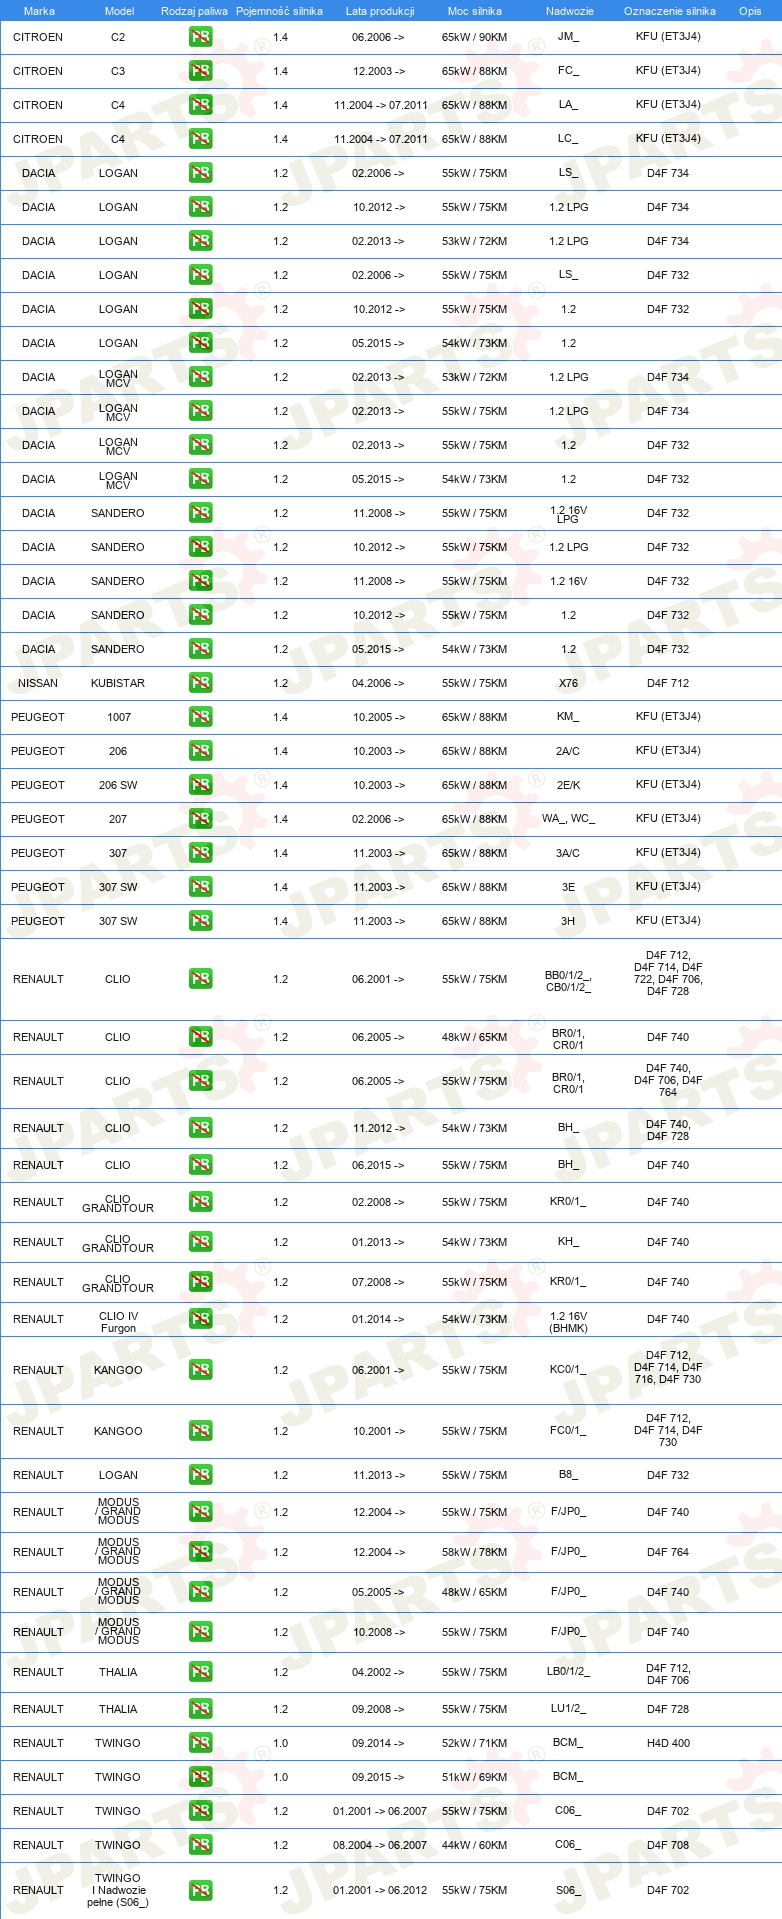The image size is (782, 1919).
Task: Click the 1.2 16V (BHMK) body cell
Action: coord(568,1322)
